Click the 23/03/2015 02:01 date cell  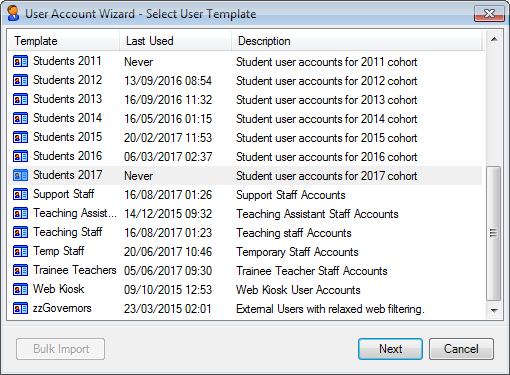(168, 309)
